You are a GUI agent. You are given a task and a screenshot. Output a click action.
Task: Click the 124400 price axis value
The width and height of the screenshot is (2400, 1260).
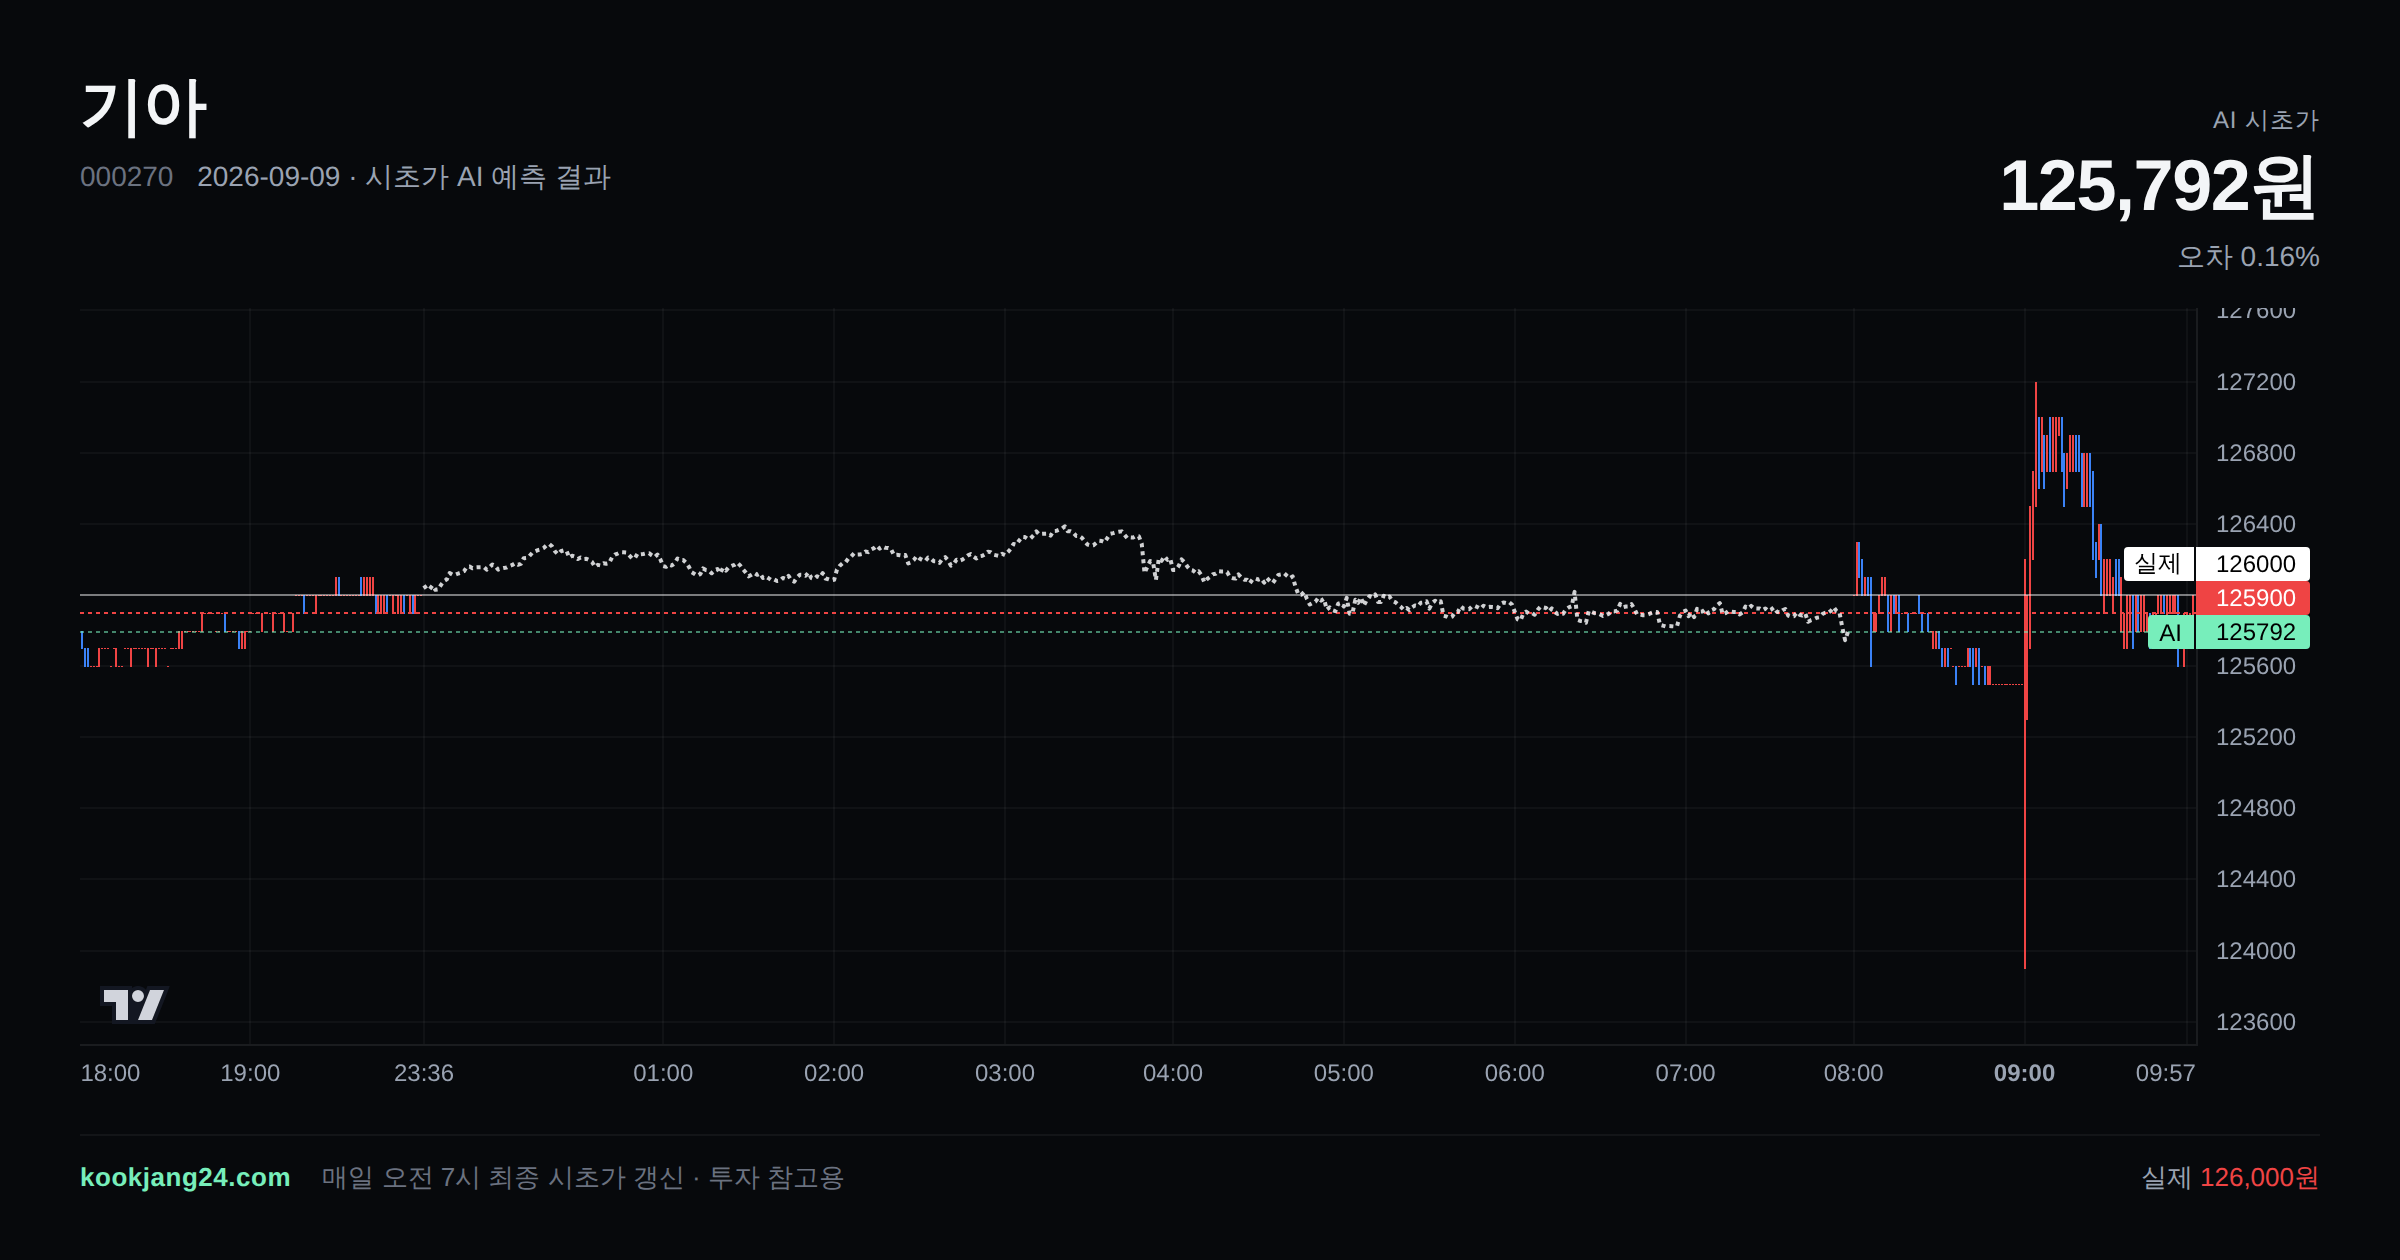click(x=2256, y=879)
